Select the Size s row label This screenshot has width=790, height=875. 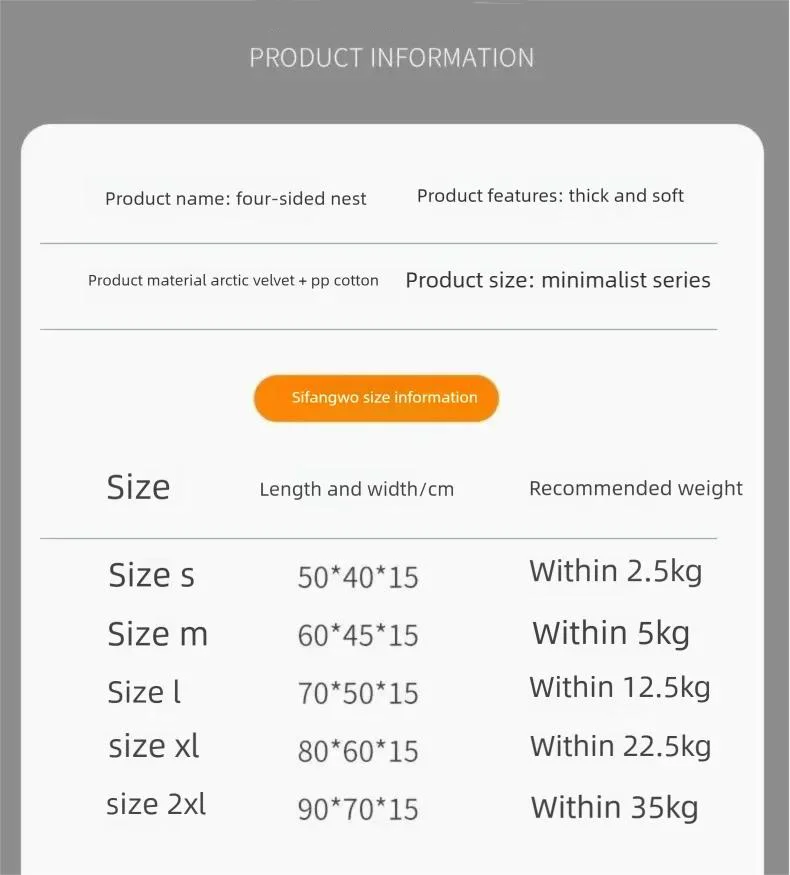151,575
